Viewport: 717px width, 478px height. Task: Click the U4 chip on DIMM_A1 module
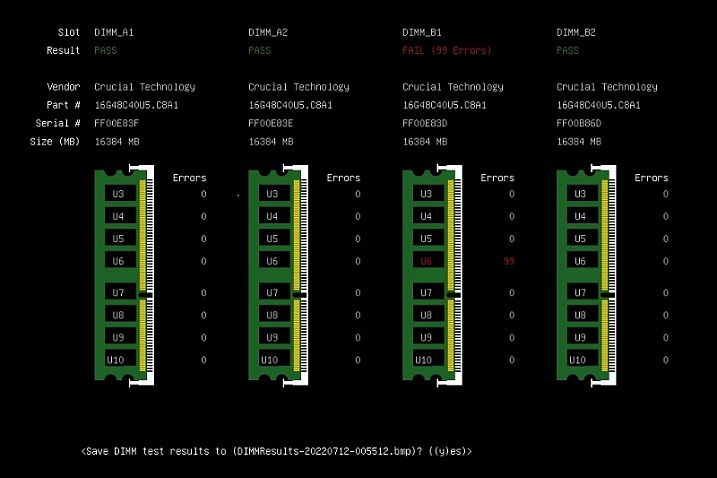(x=120, y=215)
